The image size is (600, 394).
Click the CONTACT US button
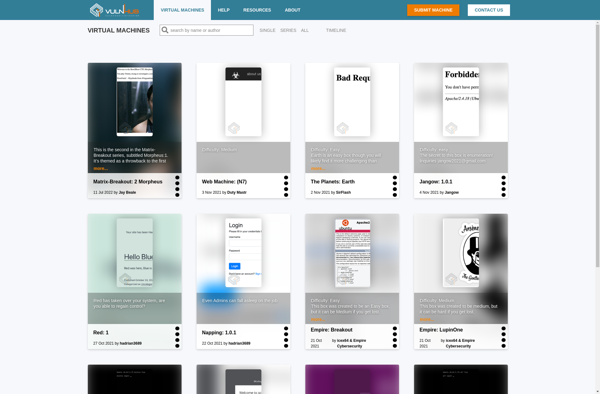(489, 10)
